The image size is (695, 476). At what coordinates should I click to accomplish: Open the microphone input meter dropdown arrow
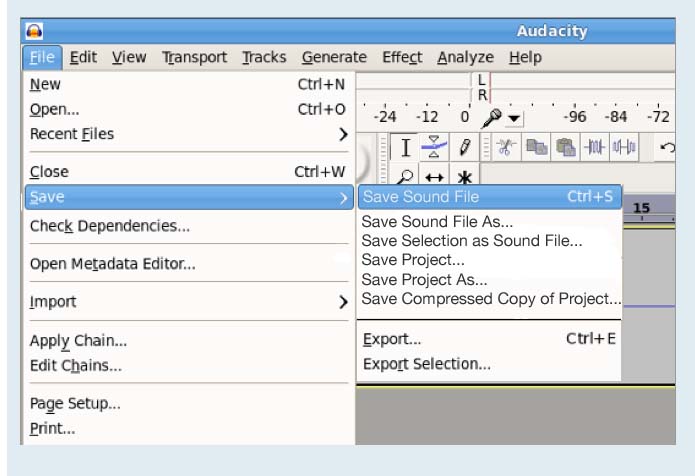point(514,117)
